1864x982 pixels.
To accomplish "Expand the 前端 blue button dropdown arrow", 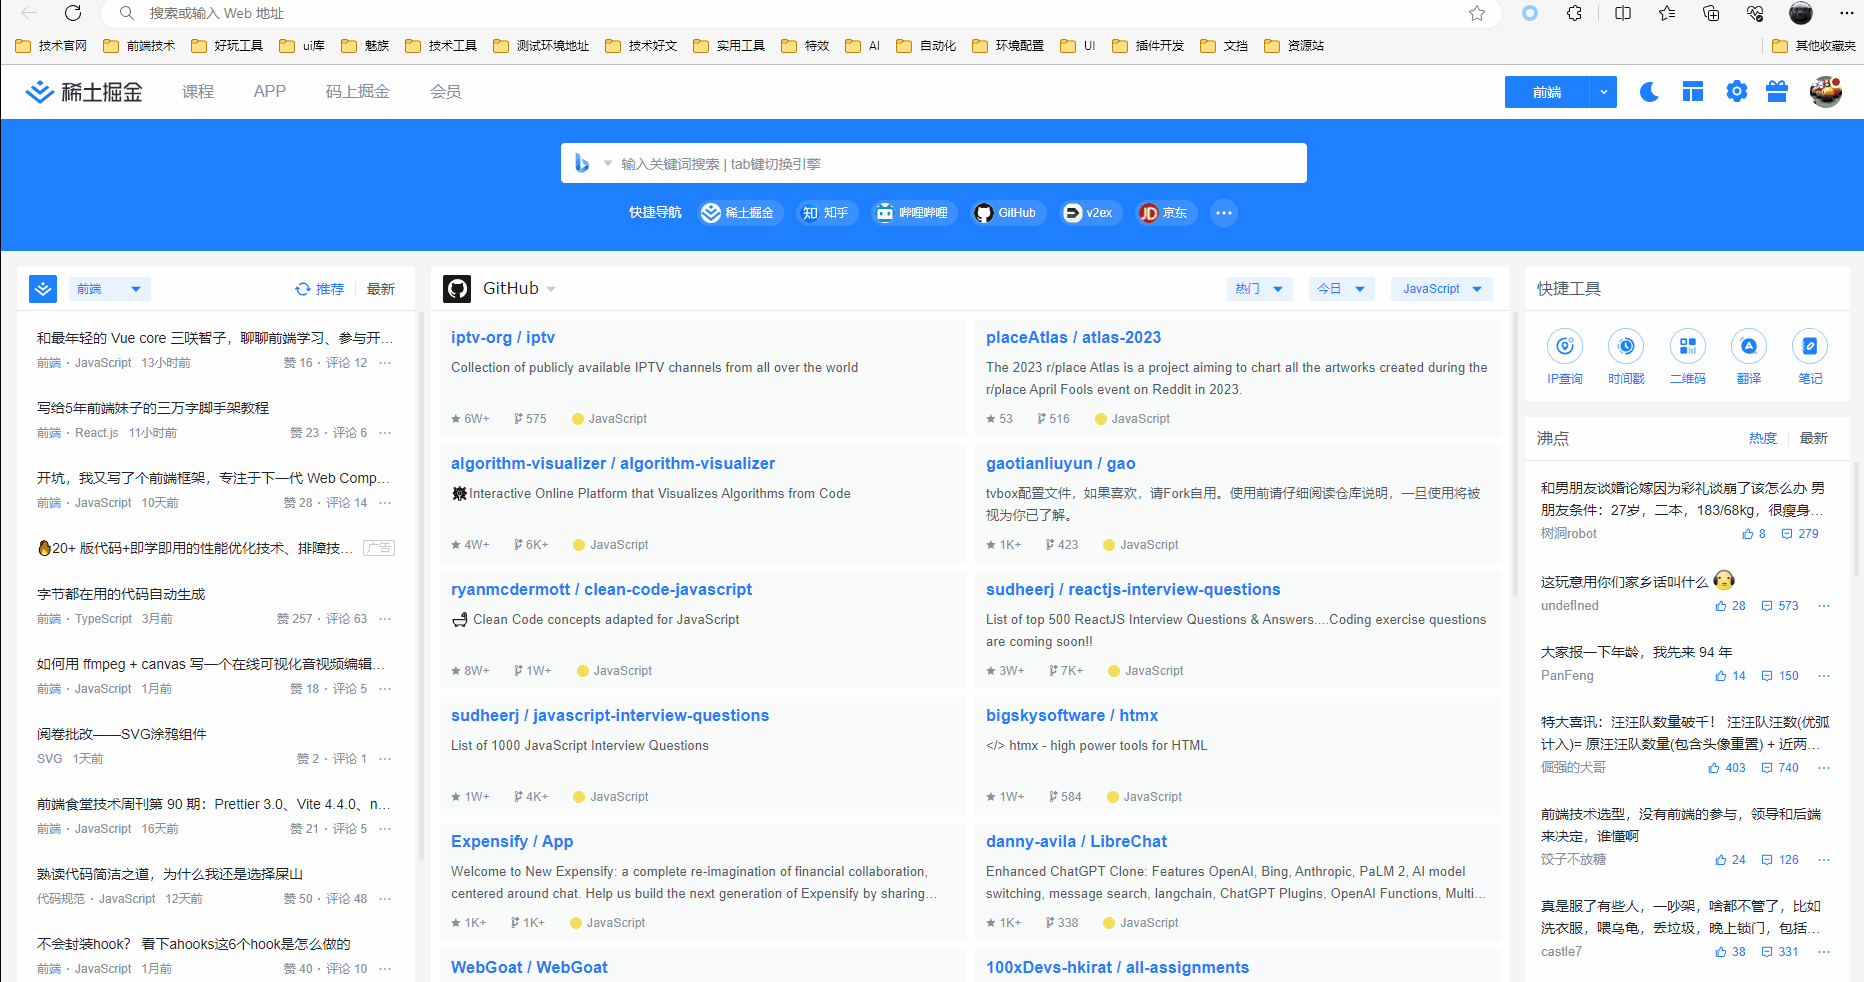I will click(1603, 92).
